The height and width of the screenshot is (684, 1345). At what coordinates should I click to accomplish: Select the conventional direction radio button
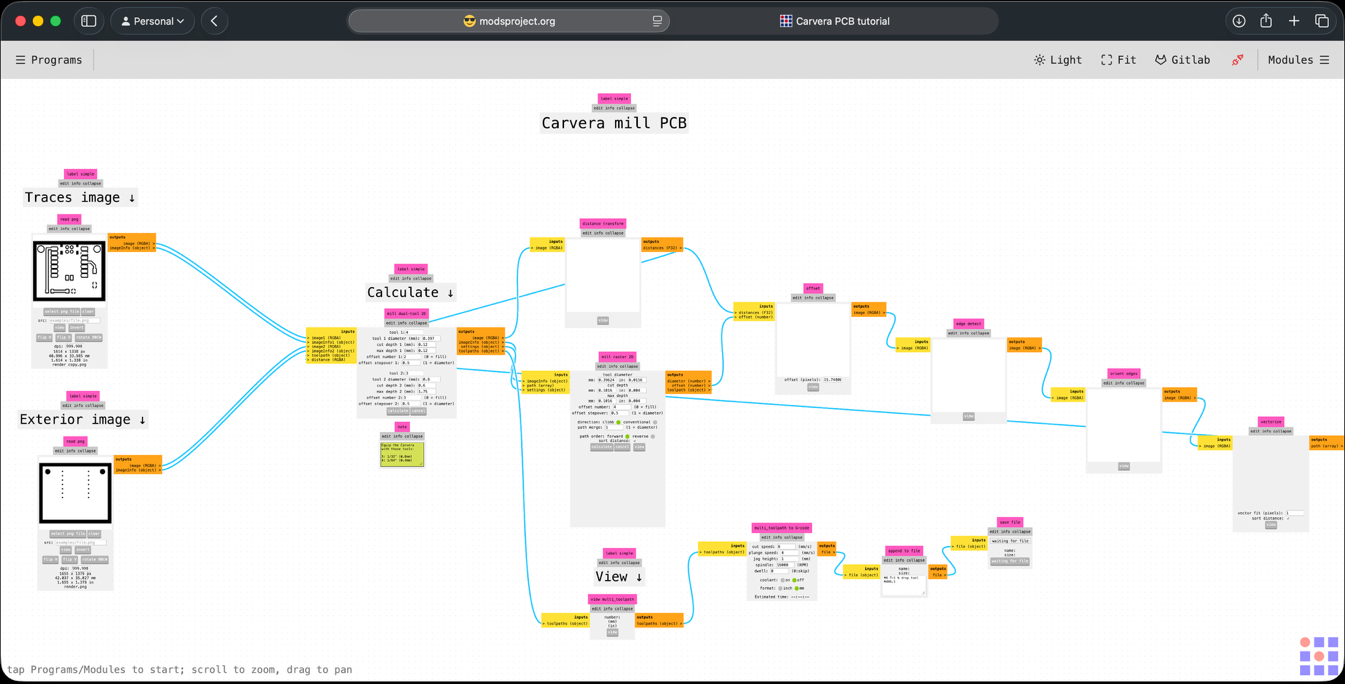tap(655, 422)
